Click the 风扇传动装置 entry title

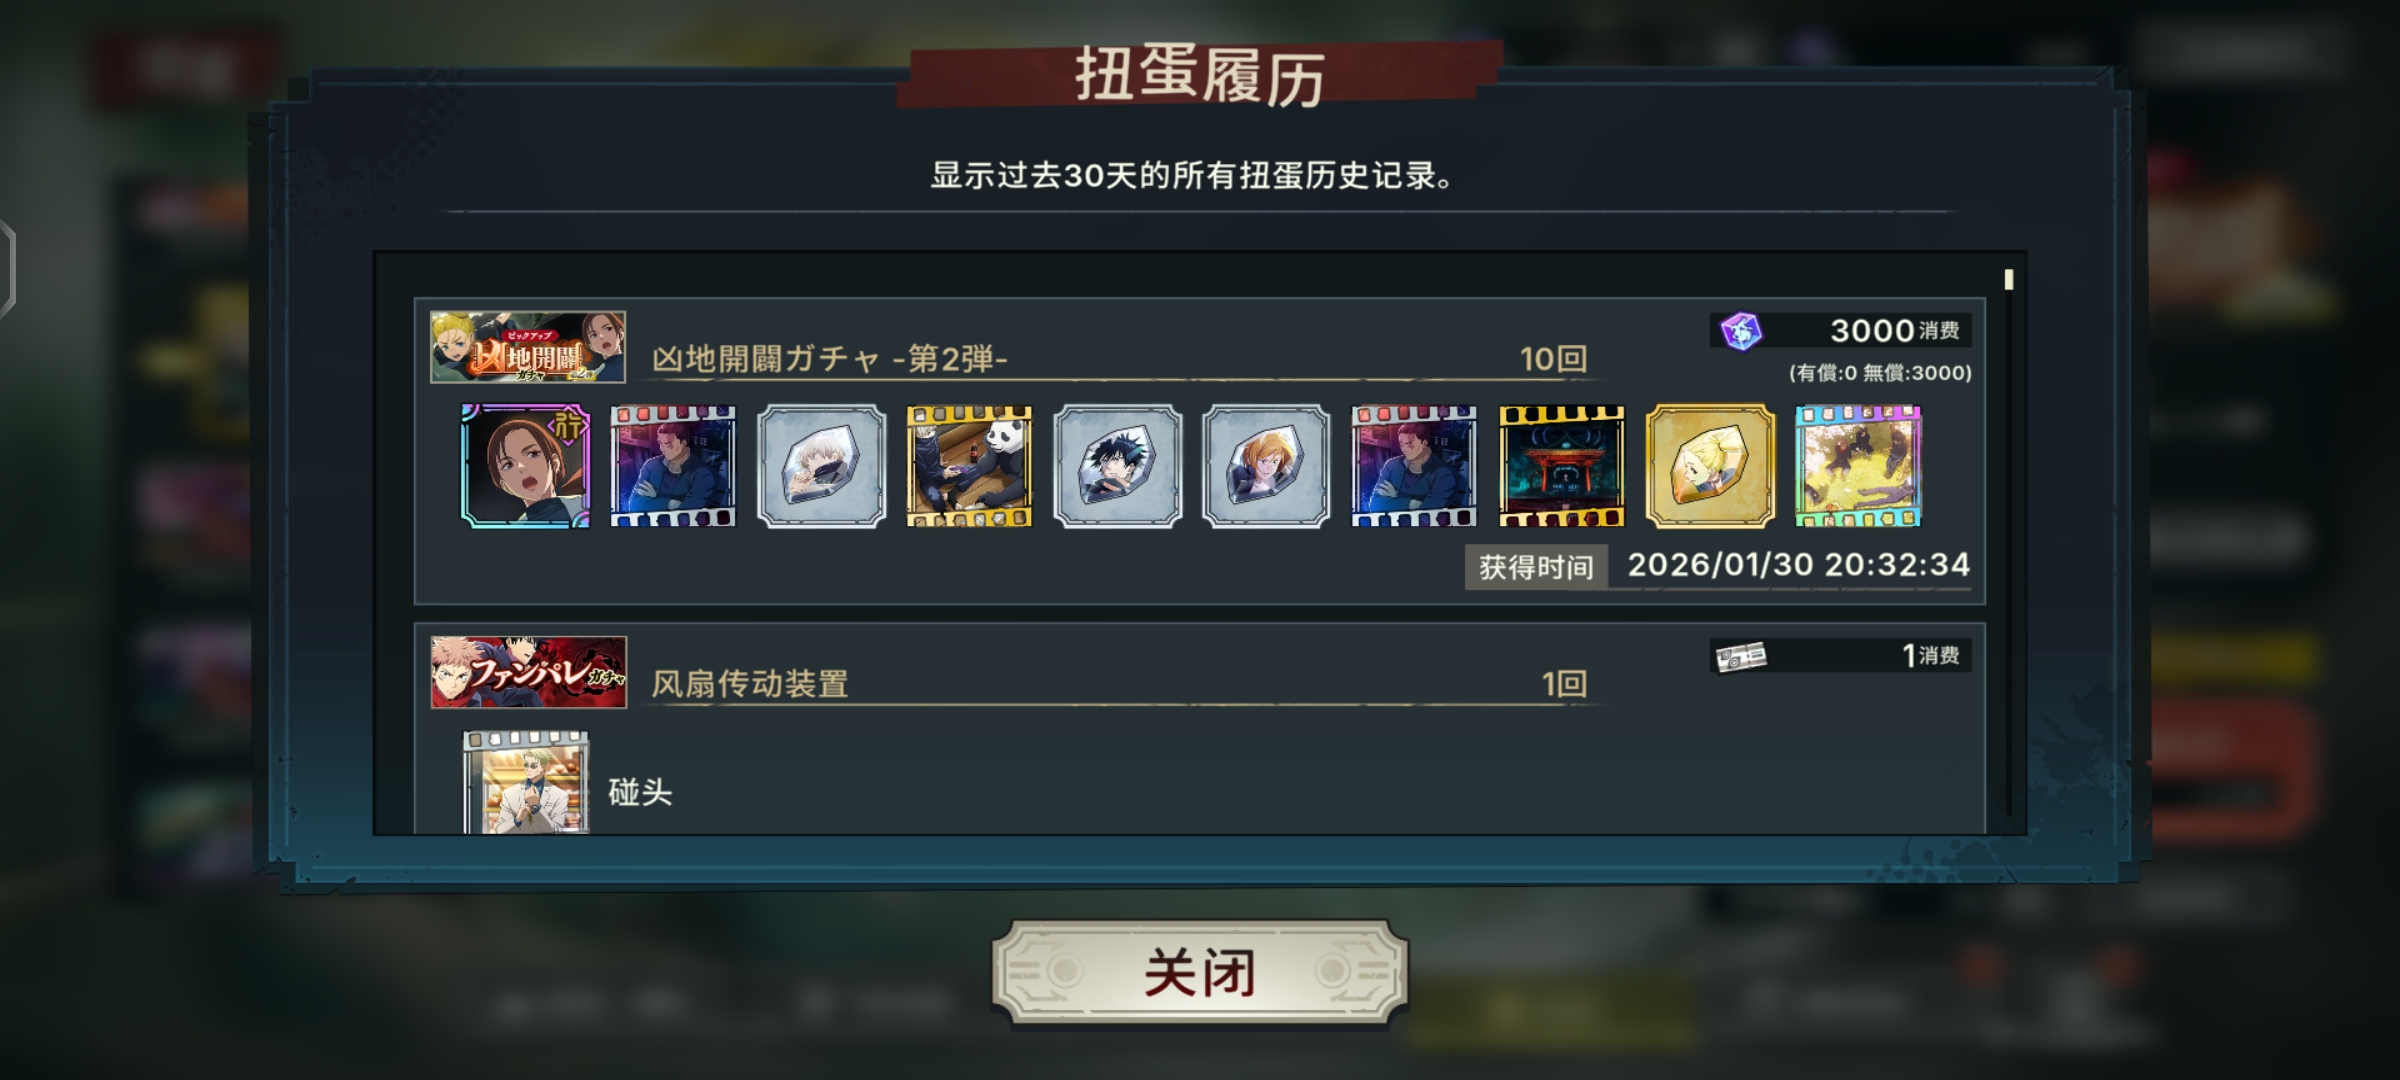click(x=750, y=684)
